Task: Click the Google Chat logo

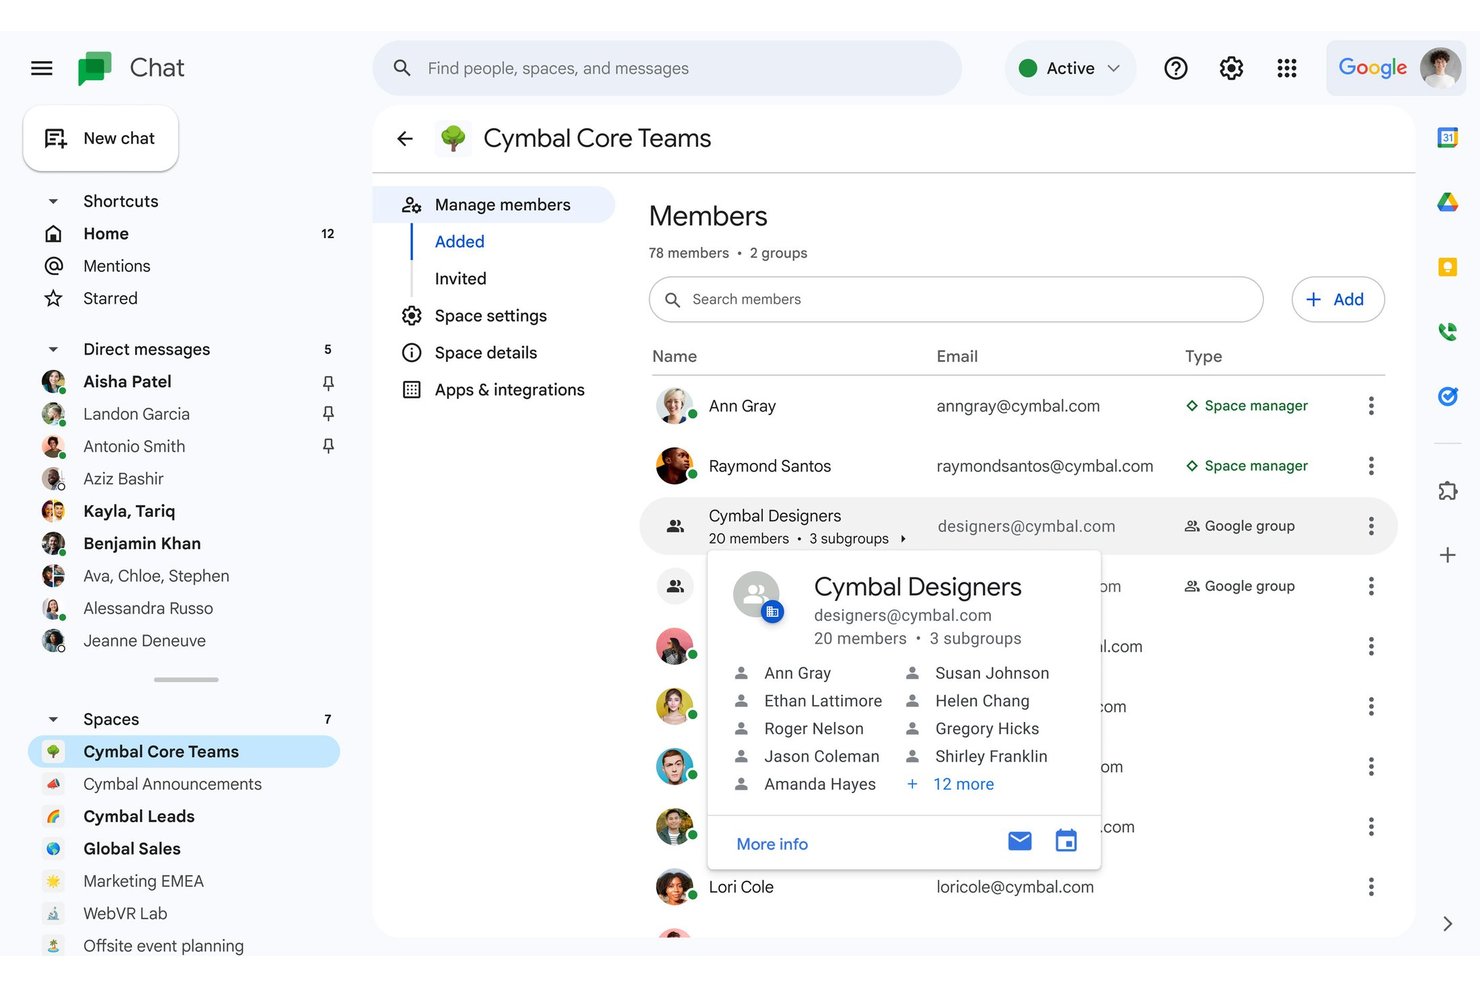Action: click(x=95, y=68)
